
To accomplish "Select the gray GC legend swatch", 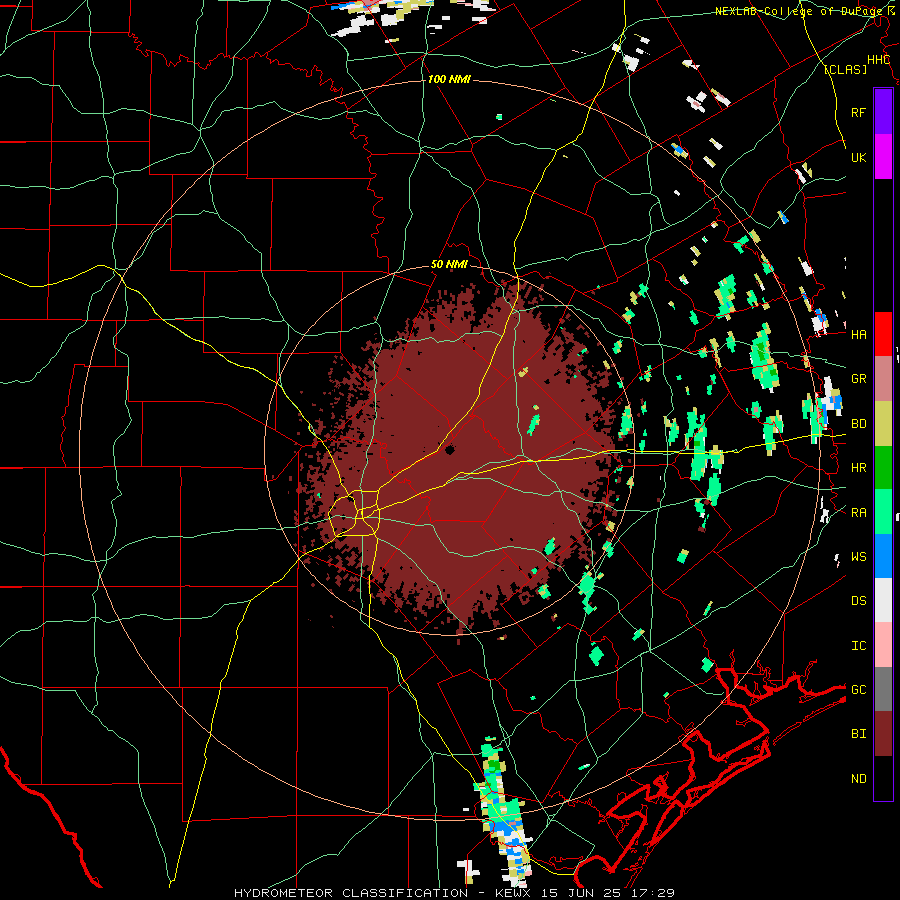I will 883,689.
